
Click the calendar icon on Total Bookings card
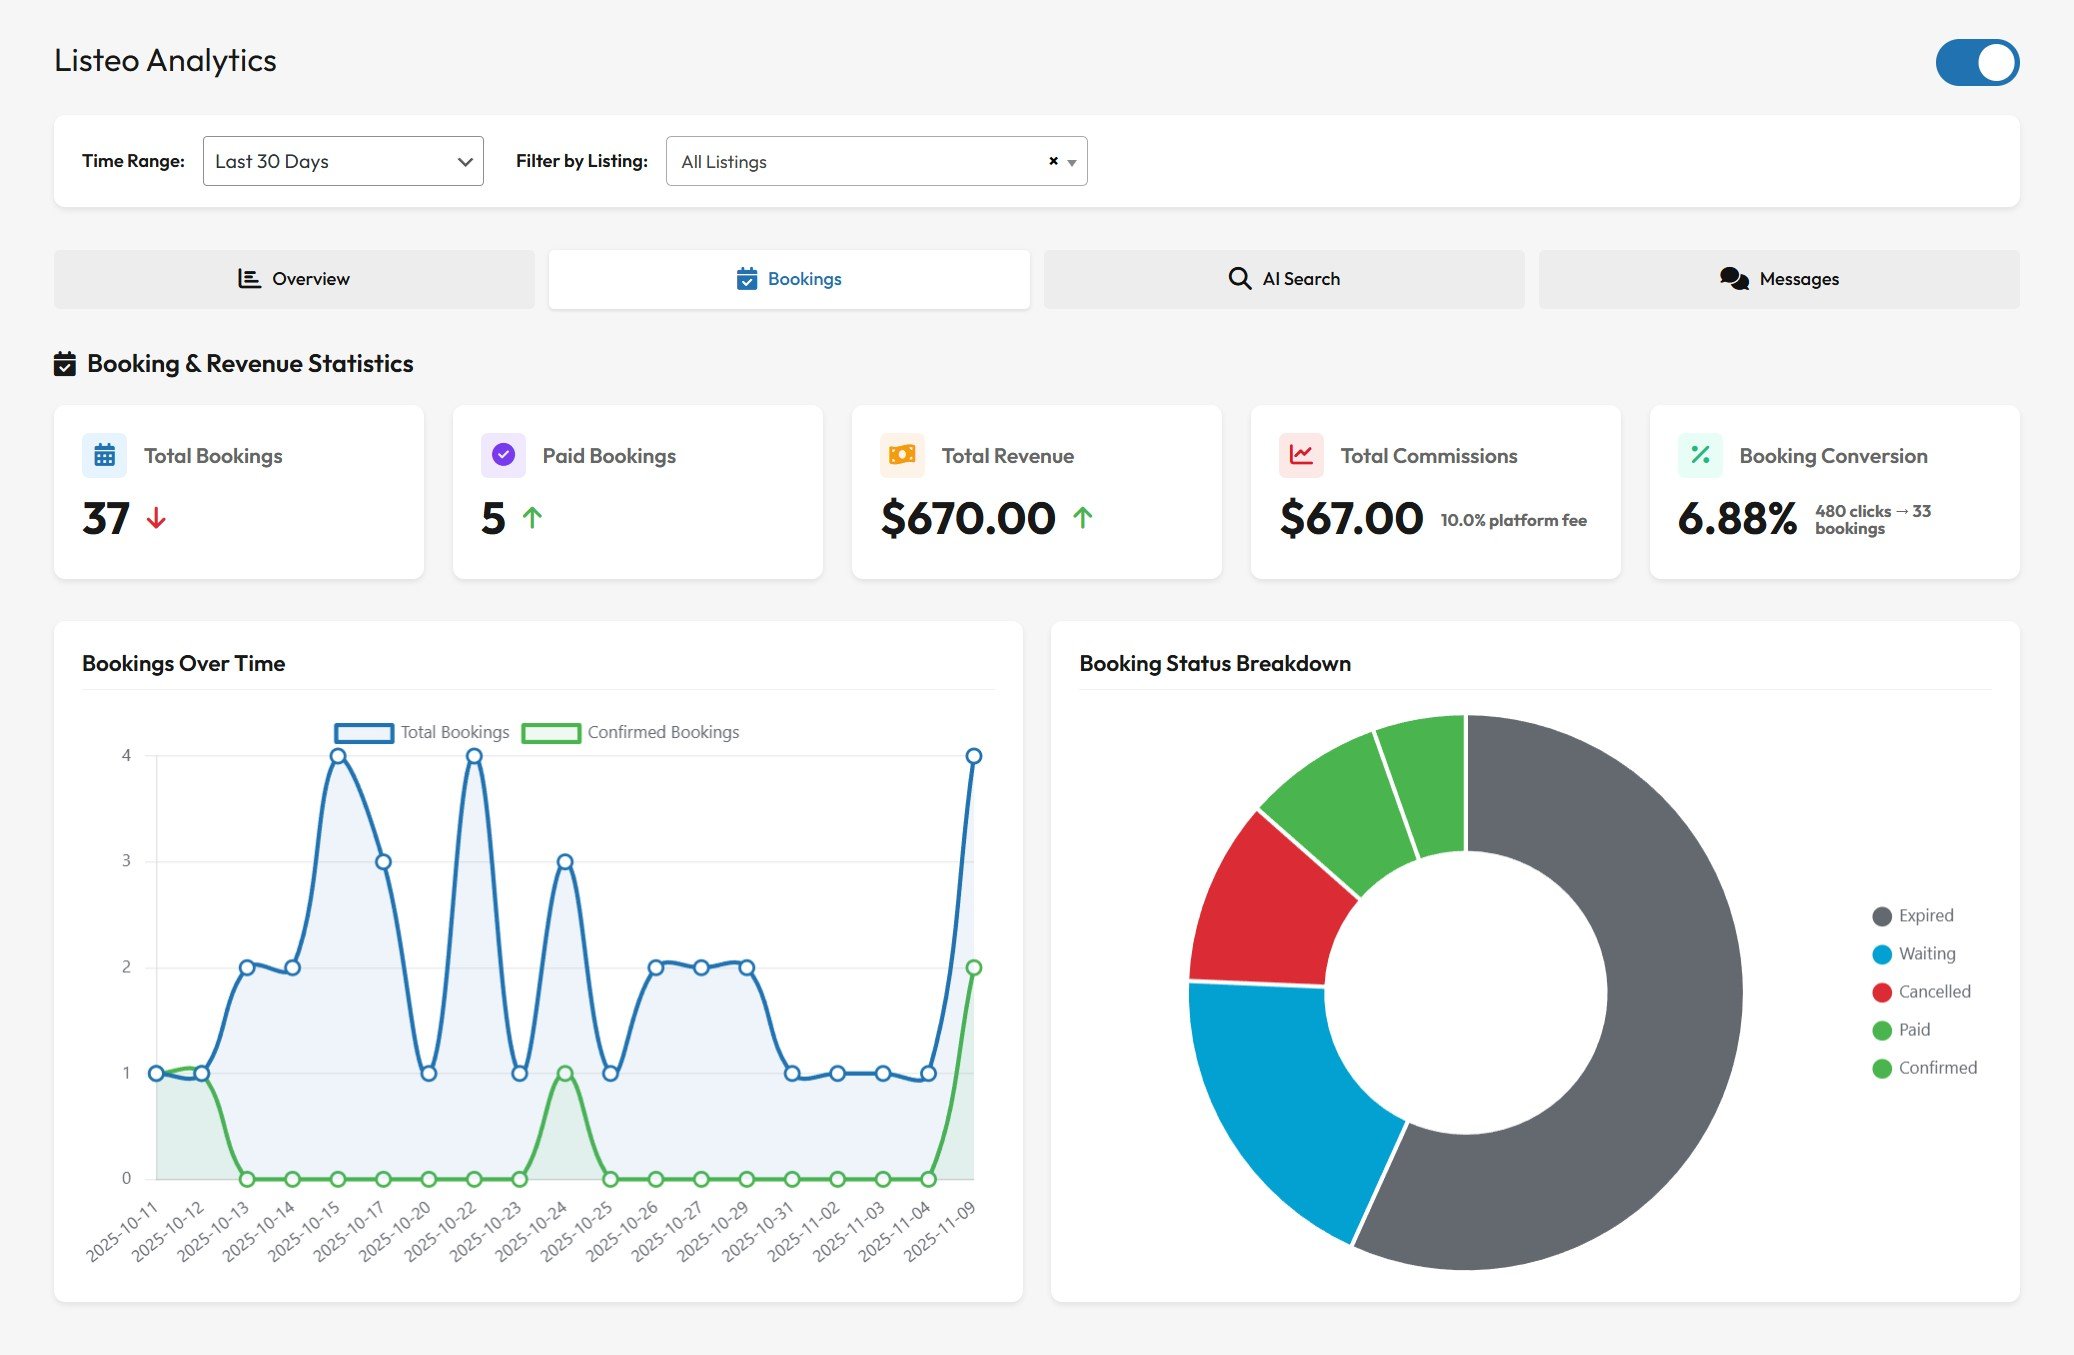tap(103, 455)
